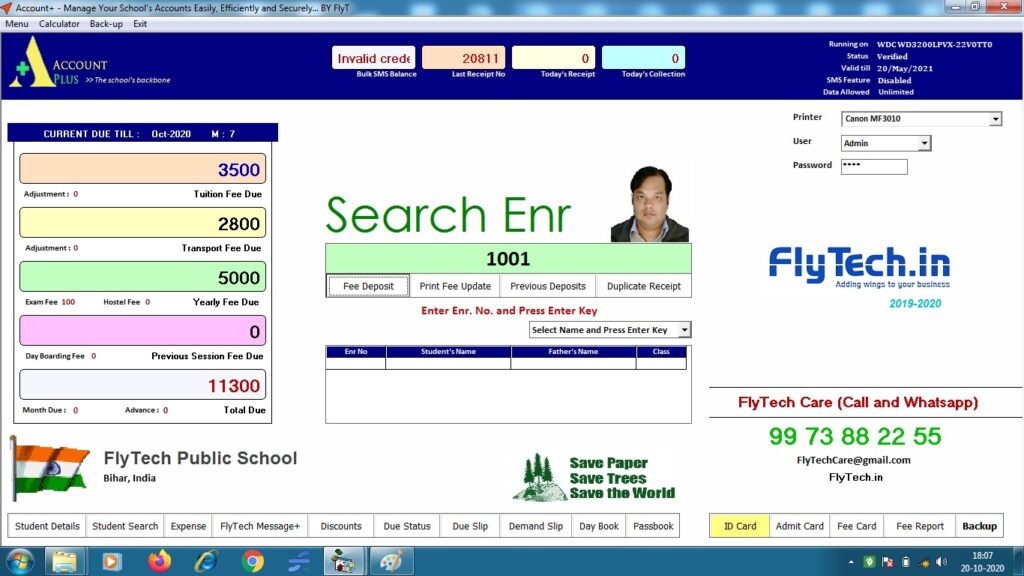The height and width of the screenshot is (576, 1024).
Task: Click the Father's Name column header
Action: click(573, 351)
